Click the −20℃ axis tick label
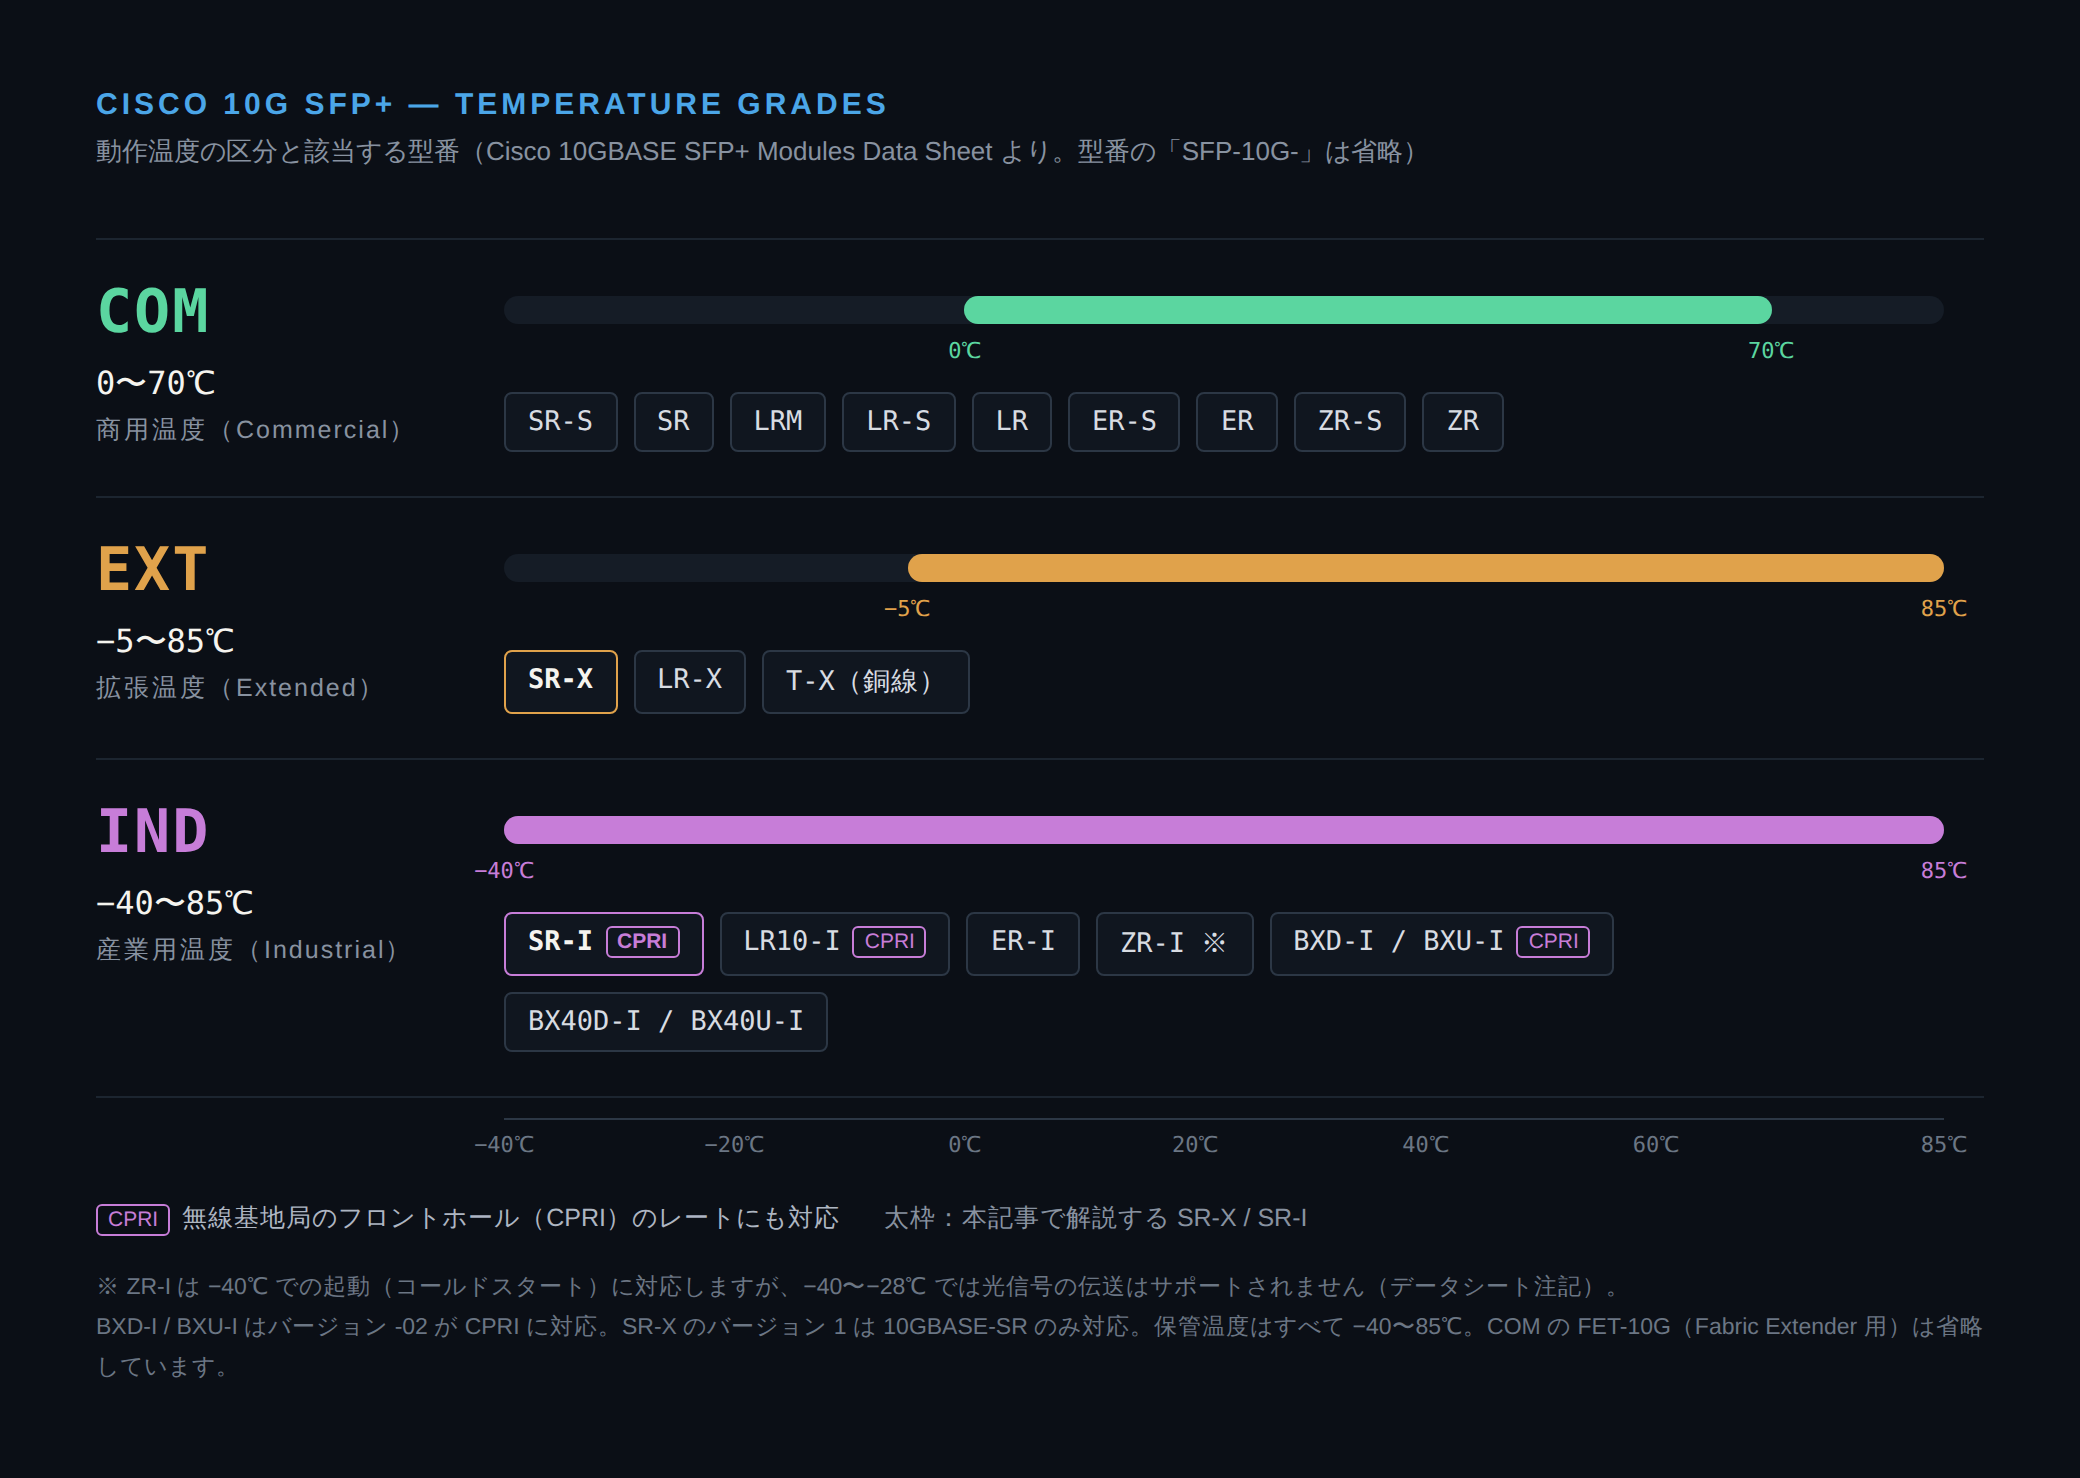Screen dimensions: 2080x1478 pos(734,1145)
